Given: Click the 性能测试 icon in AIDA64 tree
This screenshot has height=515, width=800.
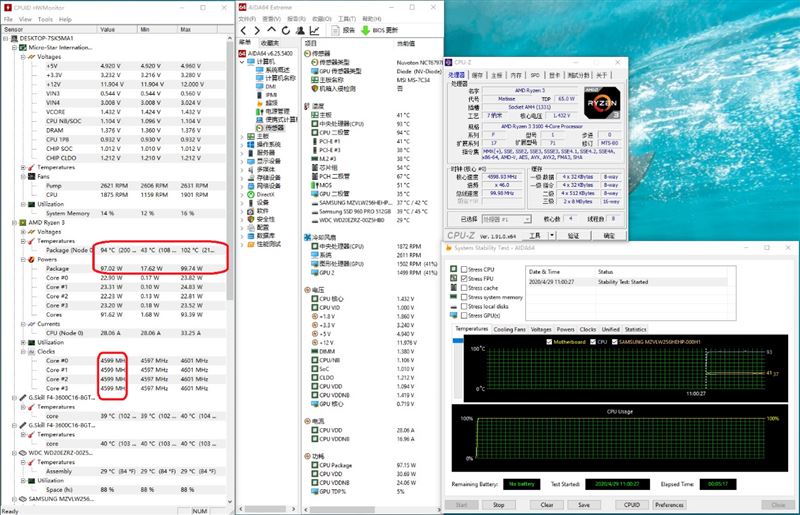Looking at the screenshot, I should point(251,244).
